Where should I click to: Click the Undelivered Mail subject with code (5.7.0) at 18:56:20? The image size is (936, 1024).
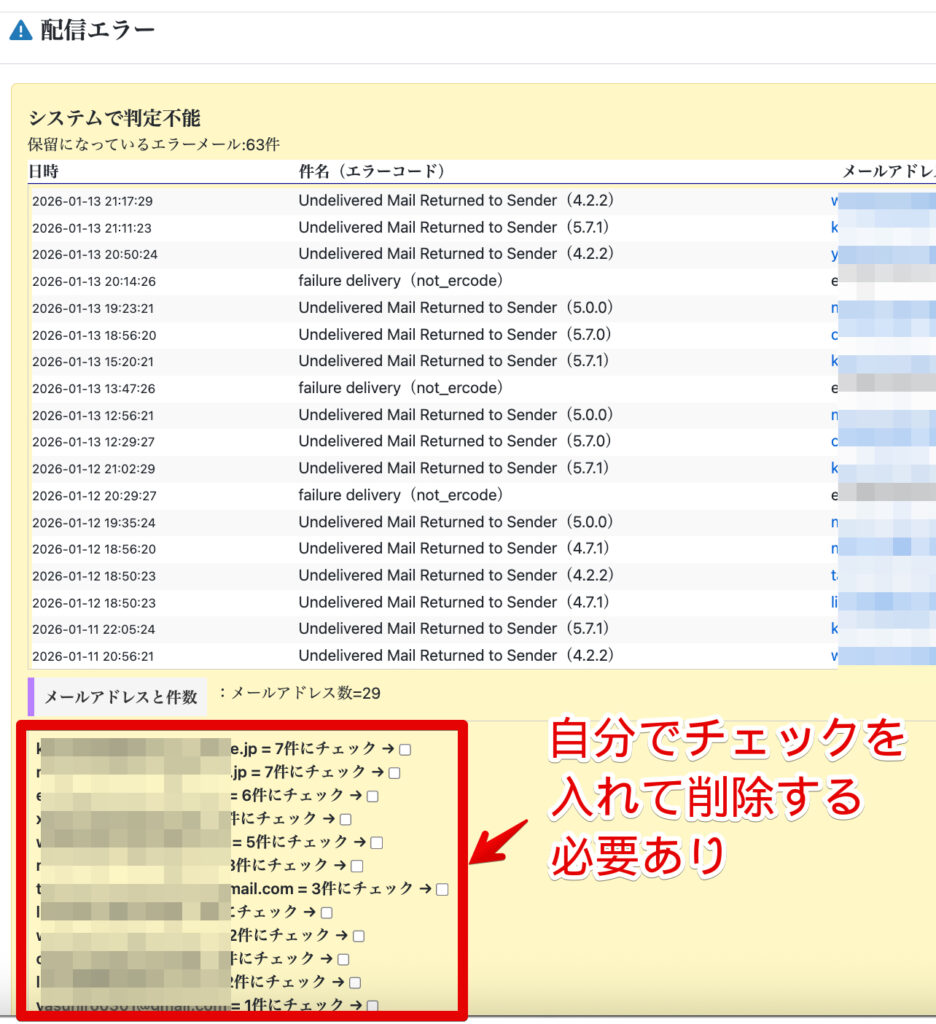pyautogui.click(x=455, y=334)
